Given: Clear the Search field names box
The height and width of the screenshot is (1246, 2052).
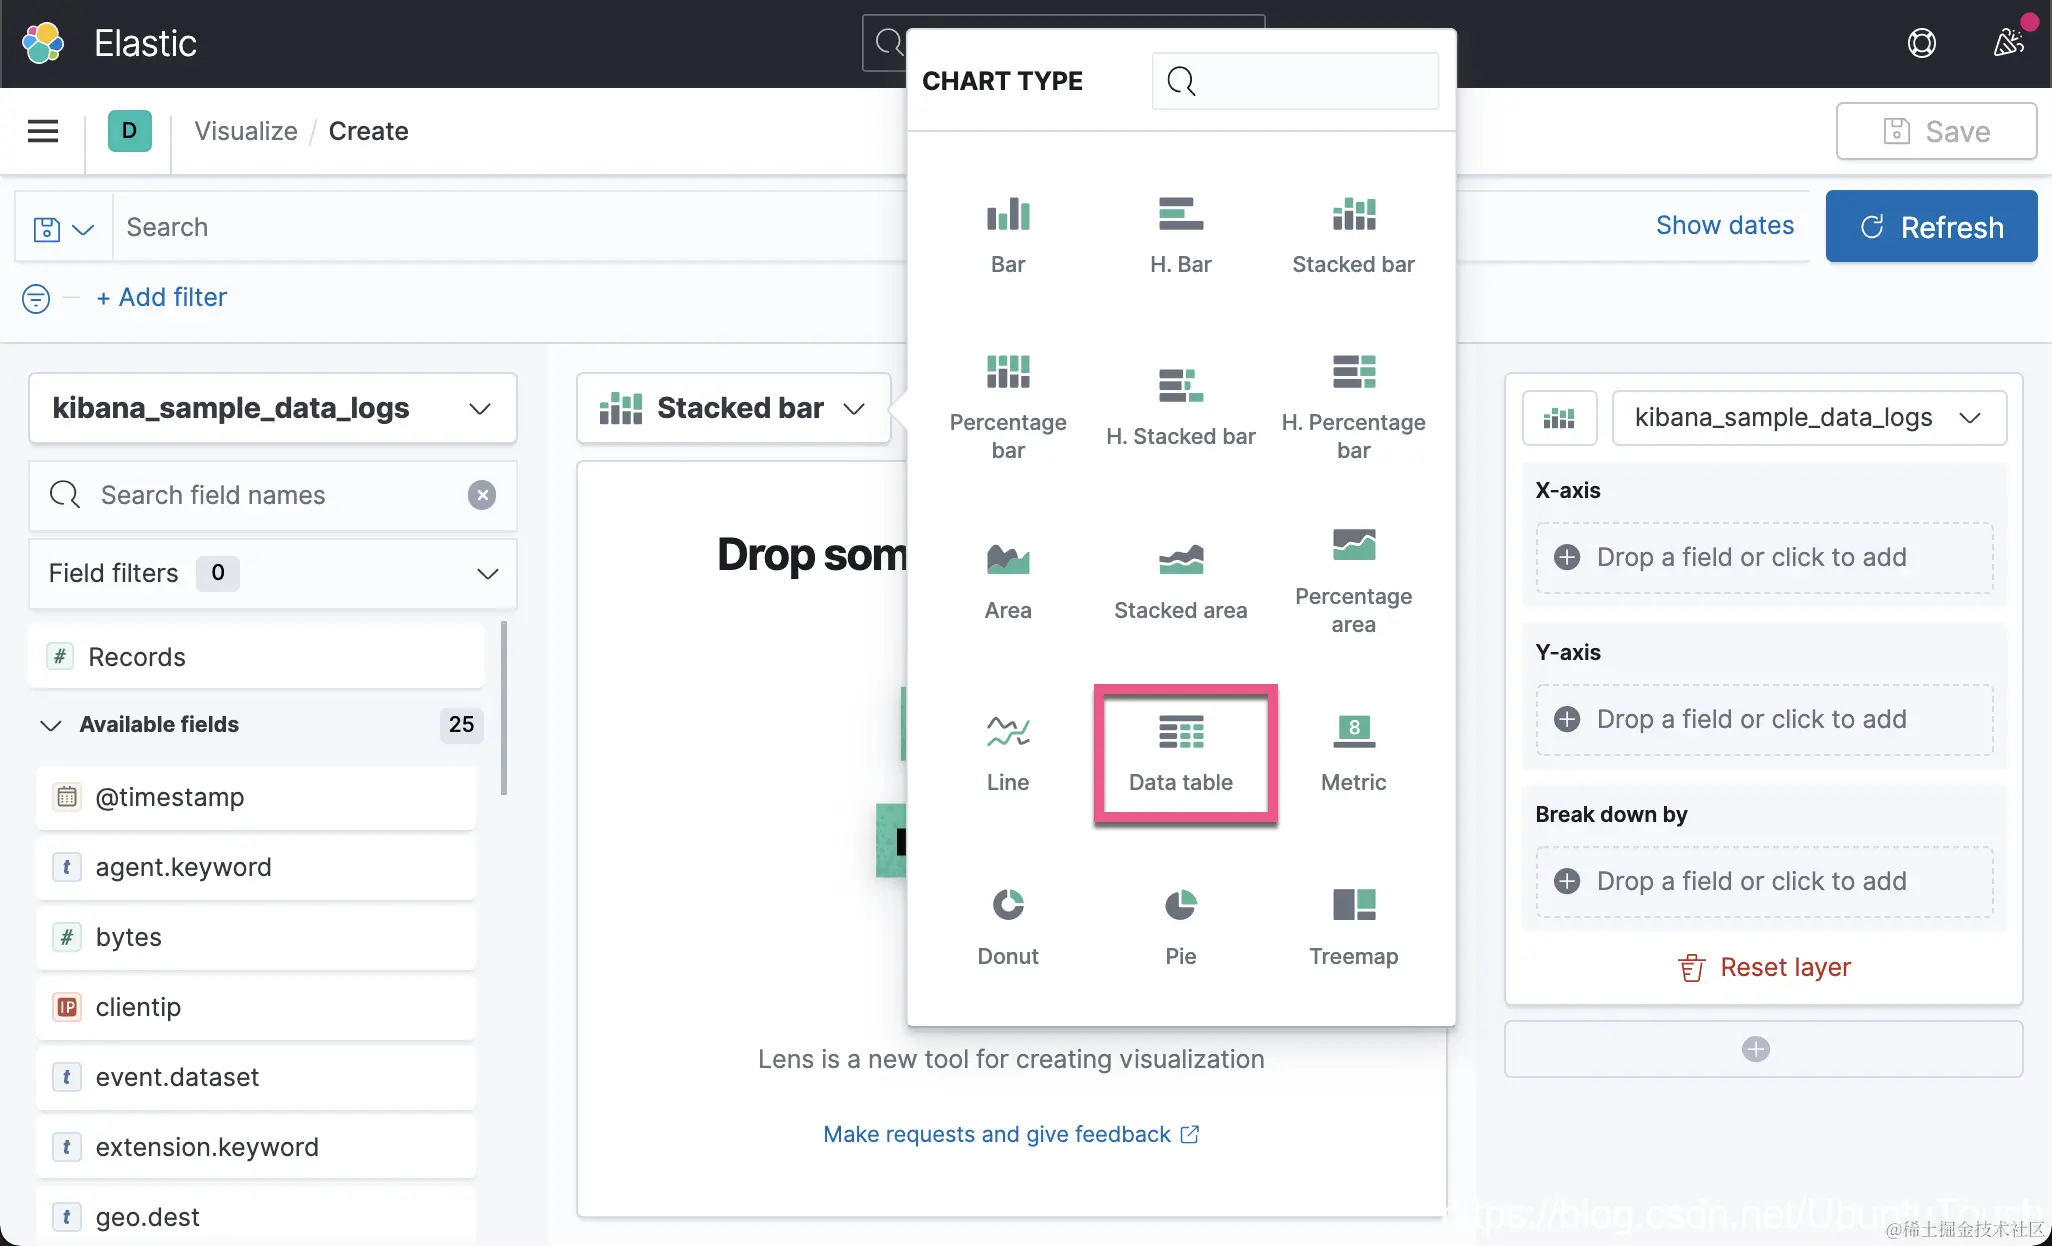Looking at the screenshot, I should (482, 495).
